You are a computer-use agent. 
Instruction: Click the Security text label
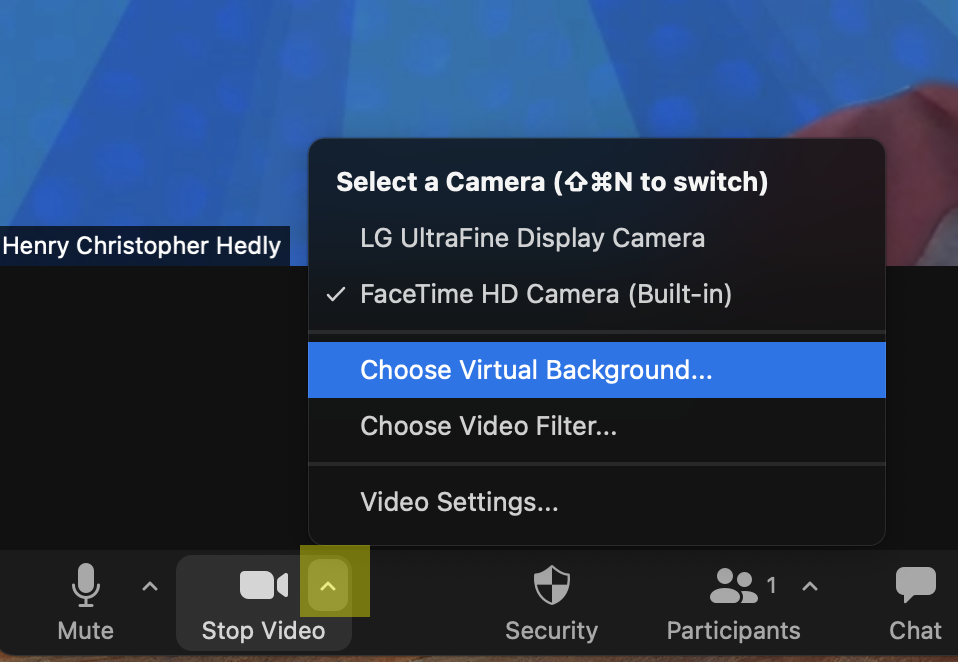pos(551,630)
